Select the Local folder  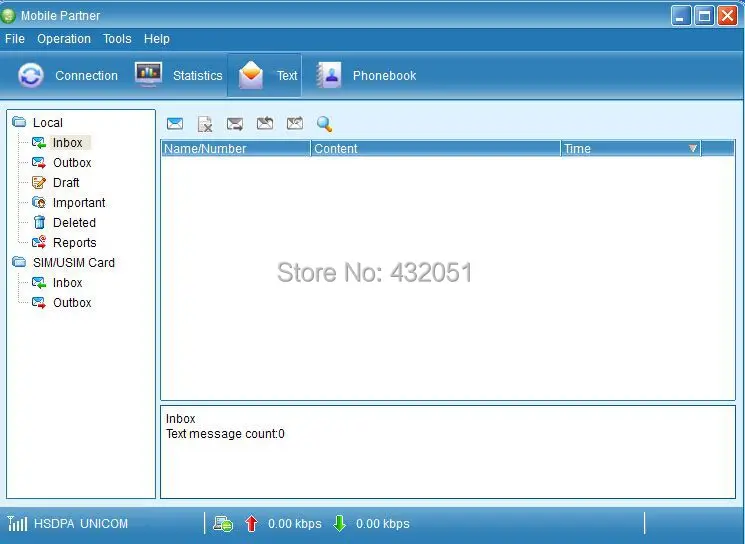click(48, 123)
